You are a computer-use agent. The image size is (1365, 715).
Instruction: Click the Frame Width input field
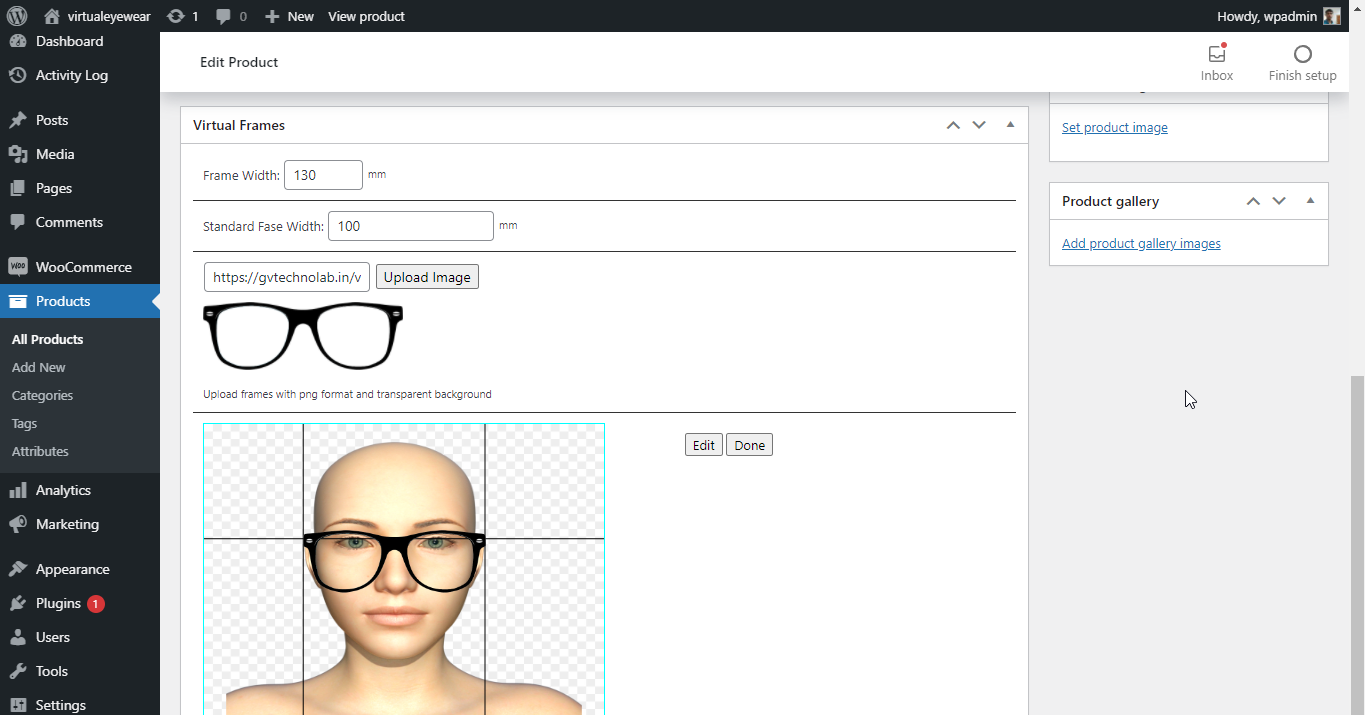(323, 175)
